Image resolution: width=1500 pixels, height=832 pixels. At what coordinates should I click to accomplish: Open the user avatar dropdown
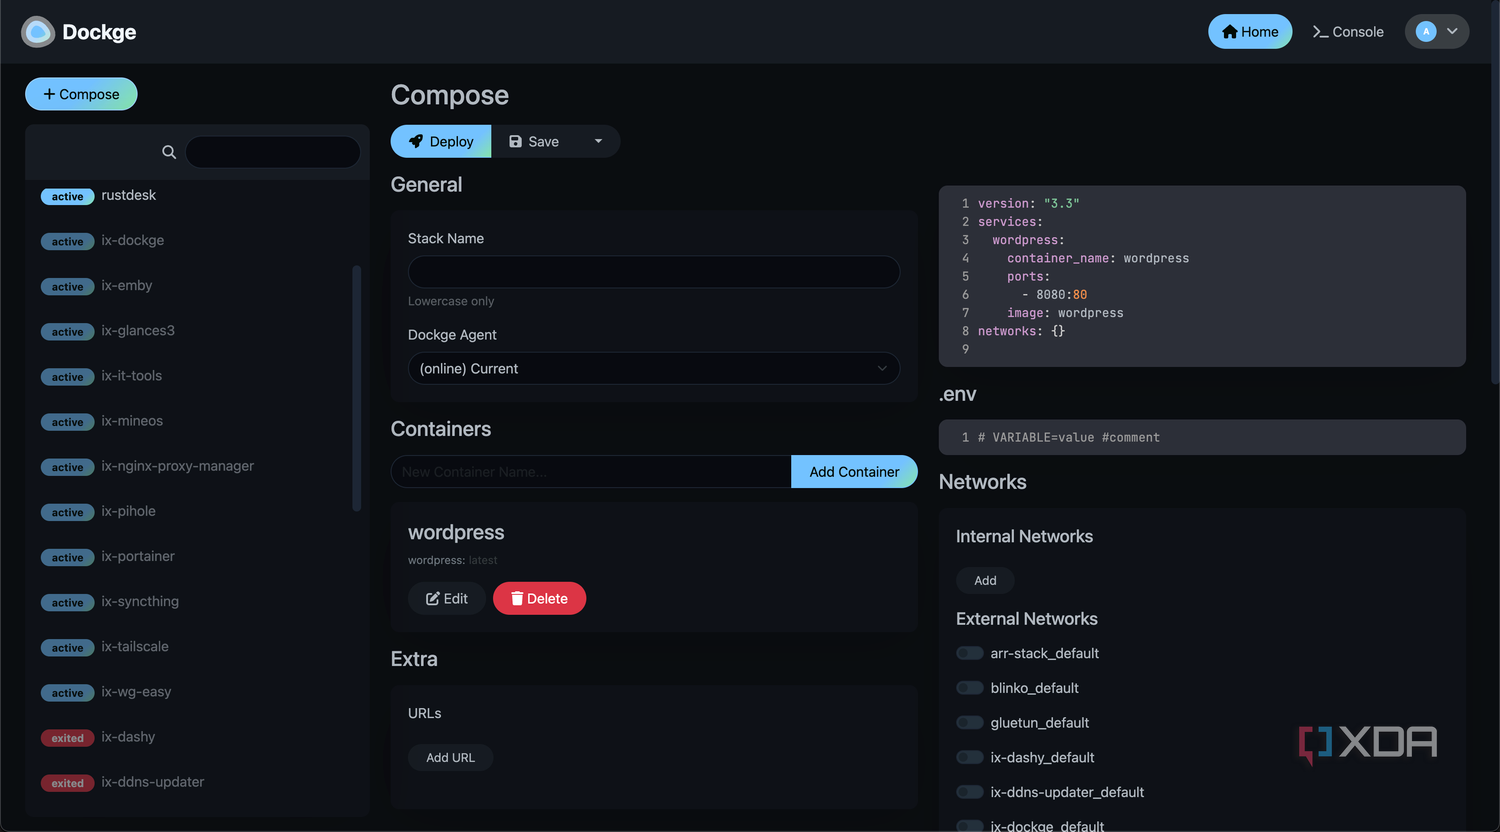pyautogui.click(x=1437, y=32)
